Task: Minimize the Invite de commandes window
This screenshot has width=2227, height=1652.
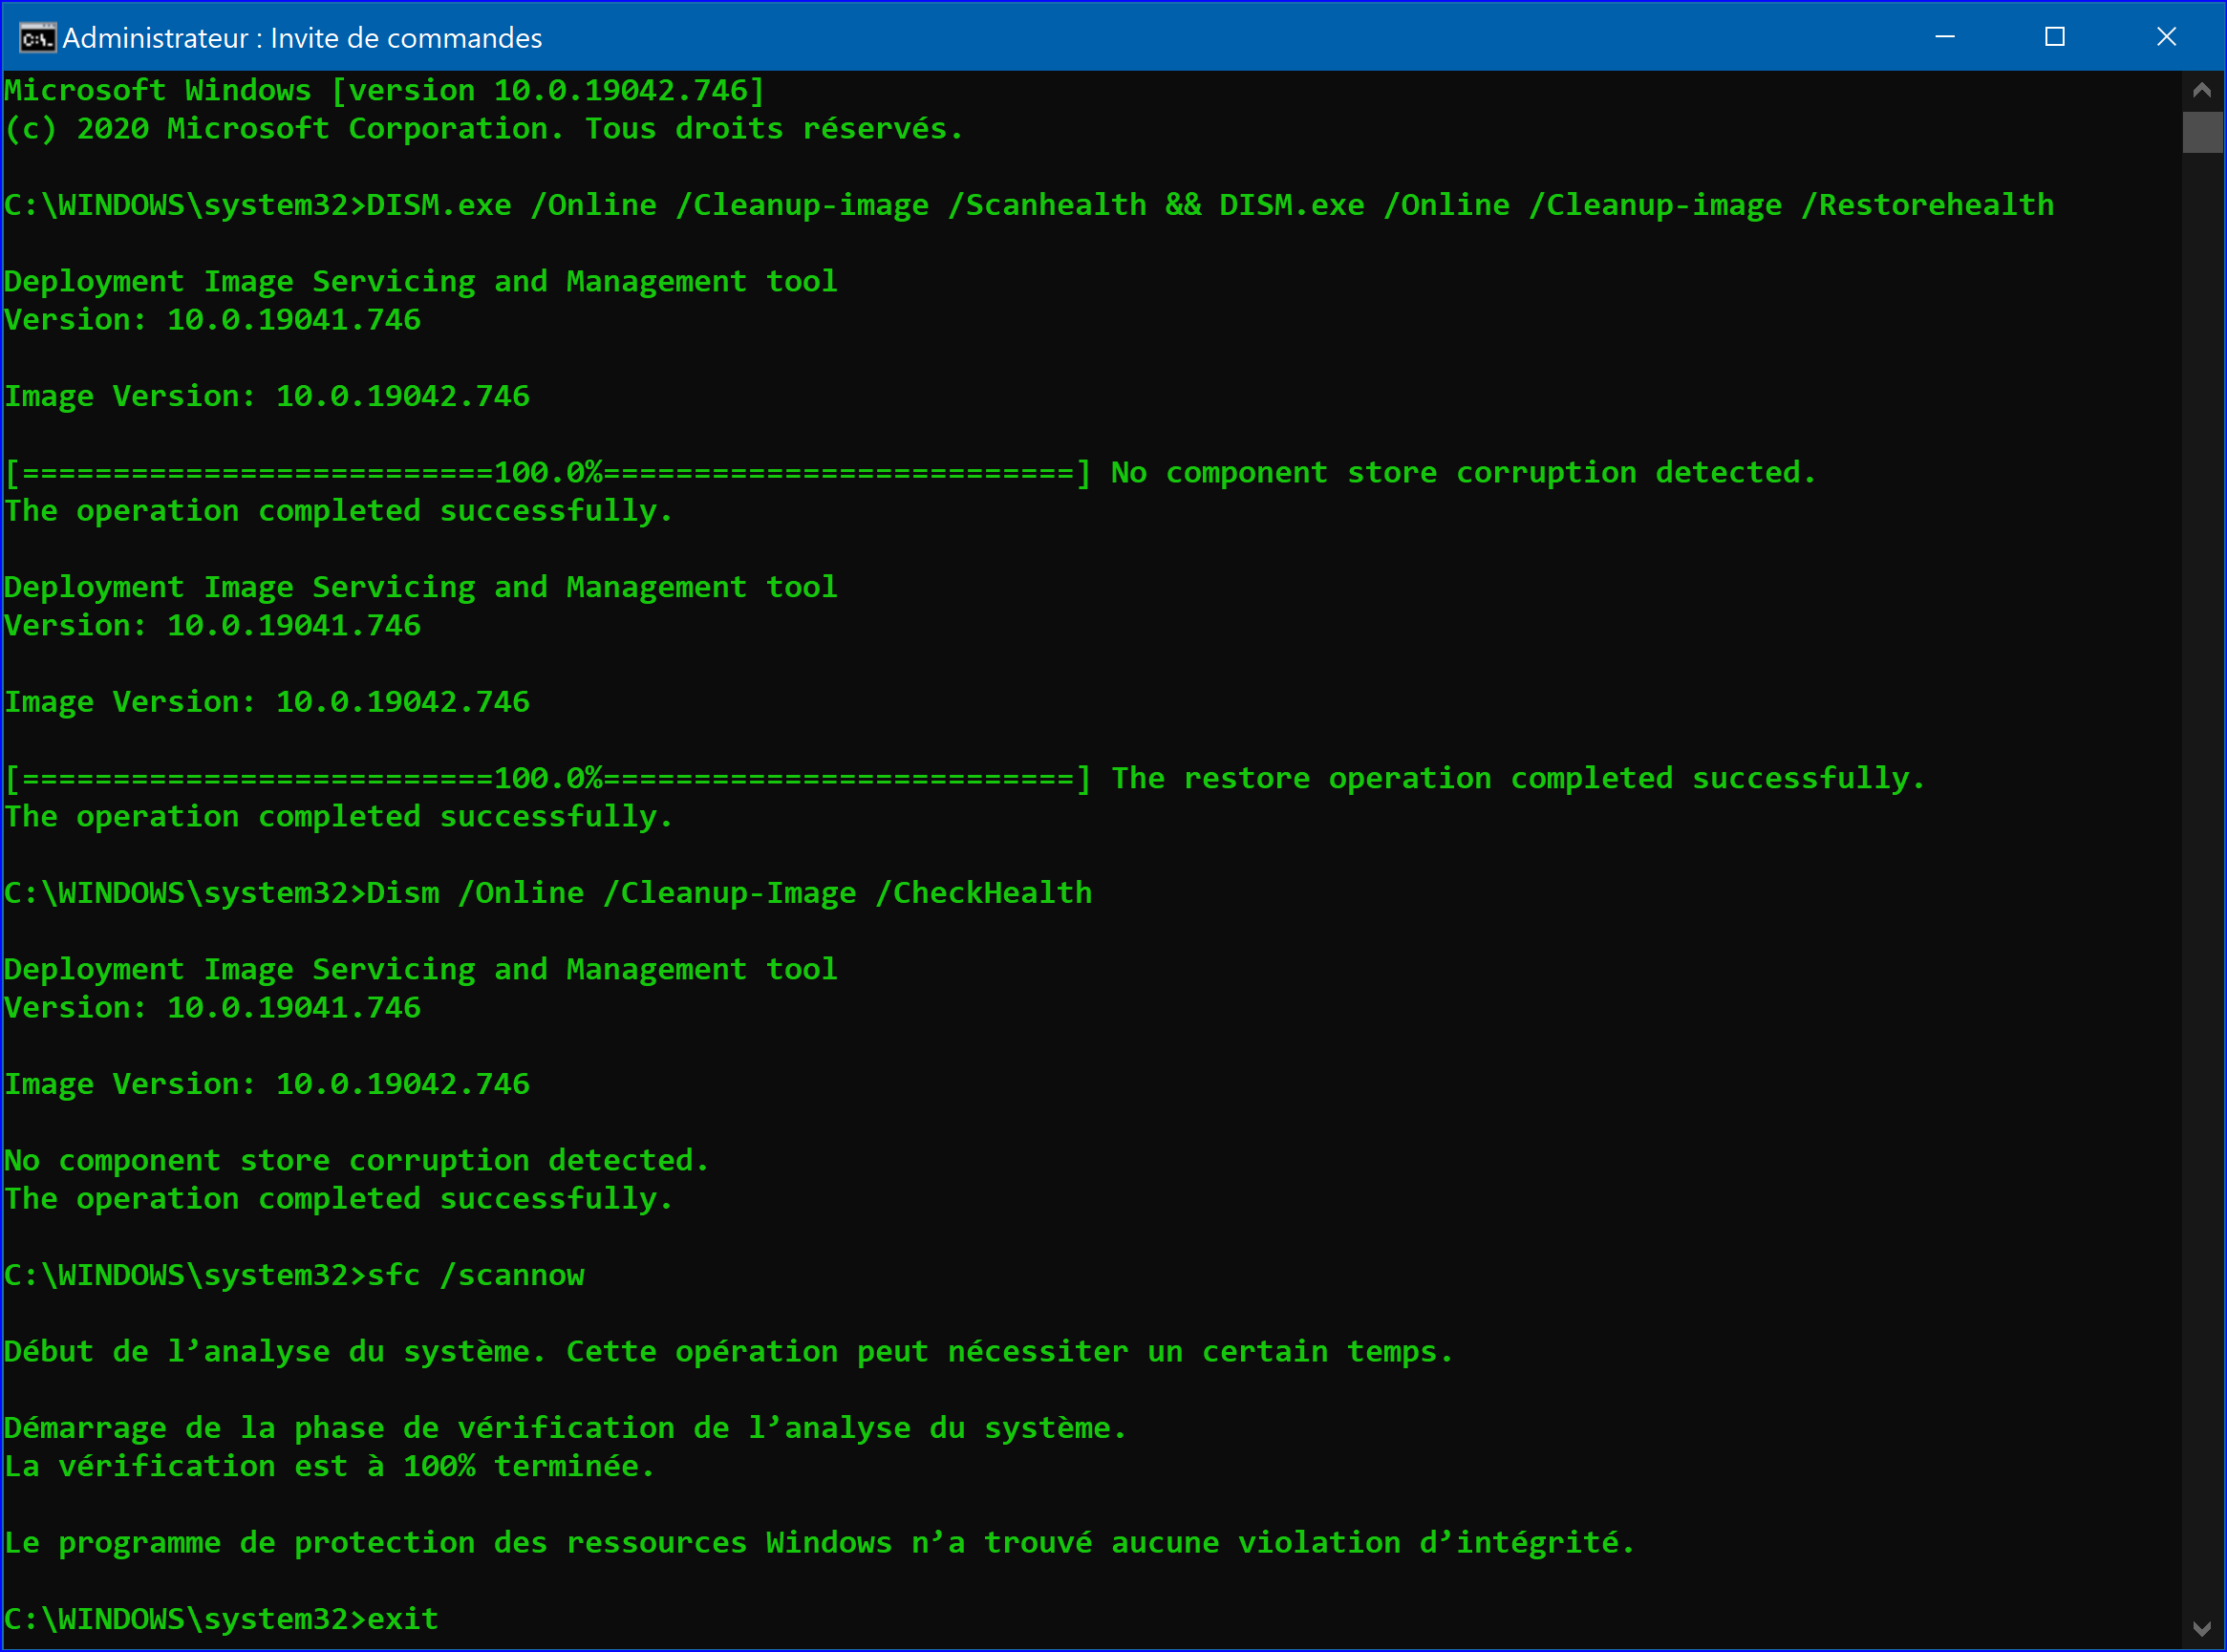Action: click(1945, 37)
